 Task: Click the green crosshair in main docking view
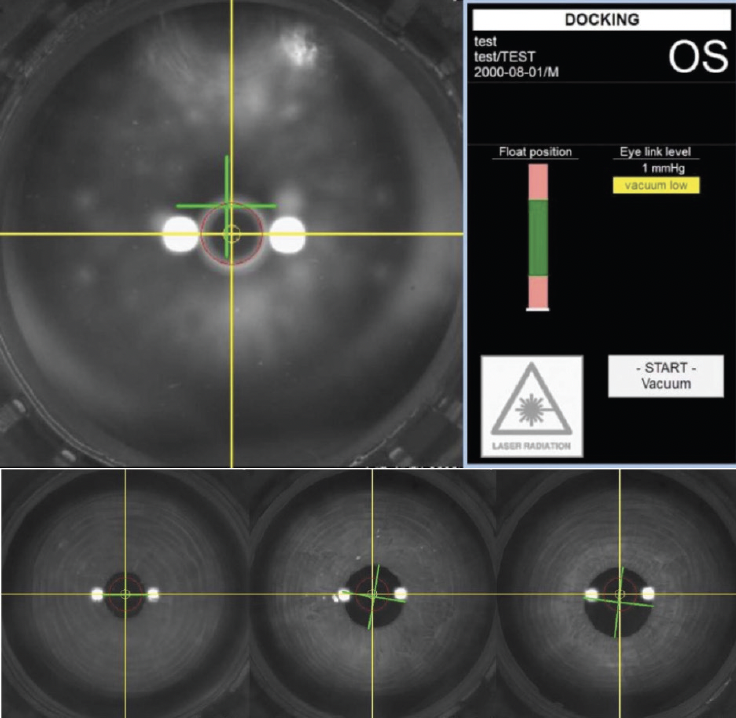coord(227,206)
